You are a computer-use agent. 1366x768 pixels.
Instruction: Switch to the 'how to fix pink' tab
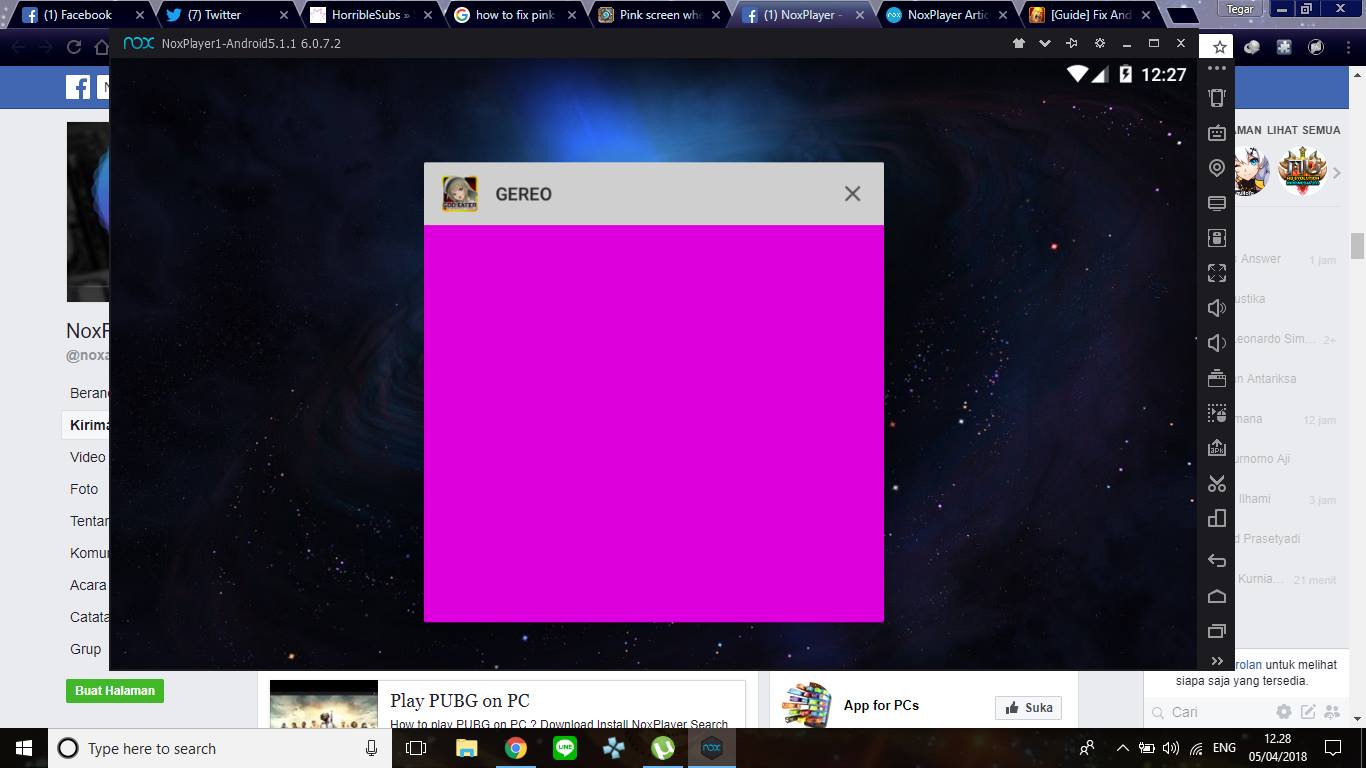(x=515, y=15)
